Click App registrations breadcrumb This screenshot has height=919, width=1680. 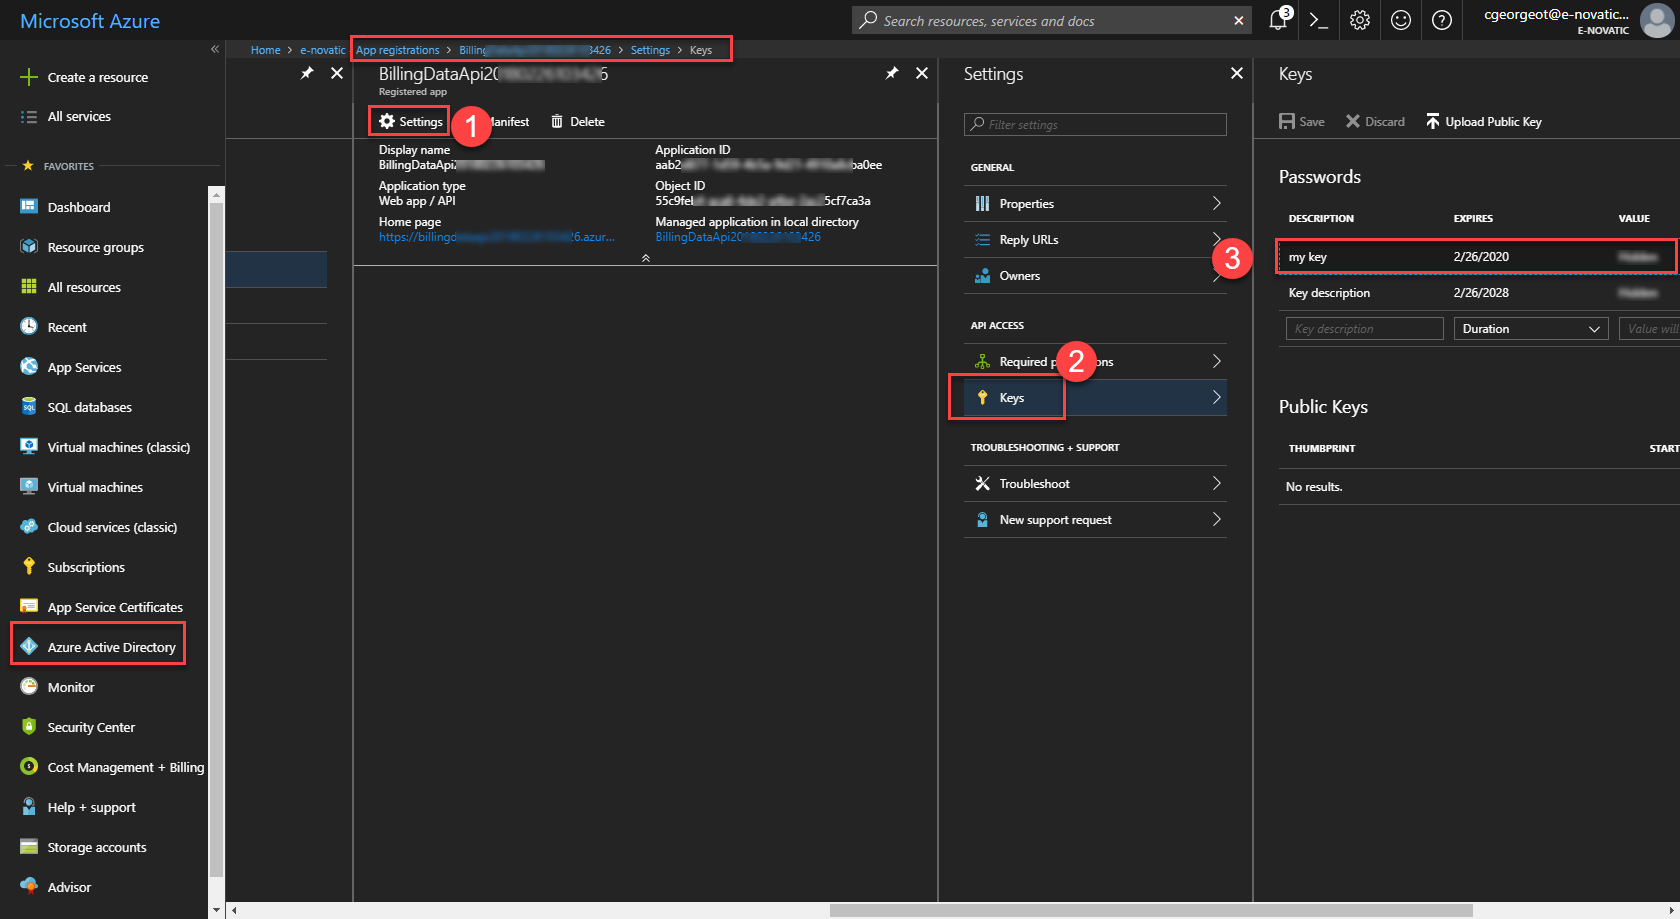point(398,50)
